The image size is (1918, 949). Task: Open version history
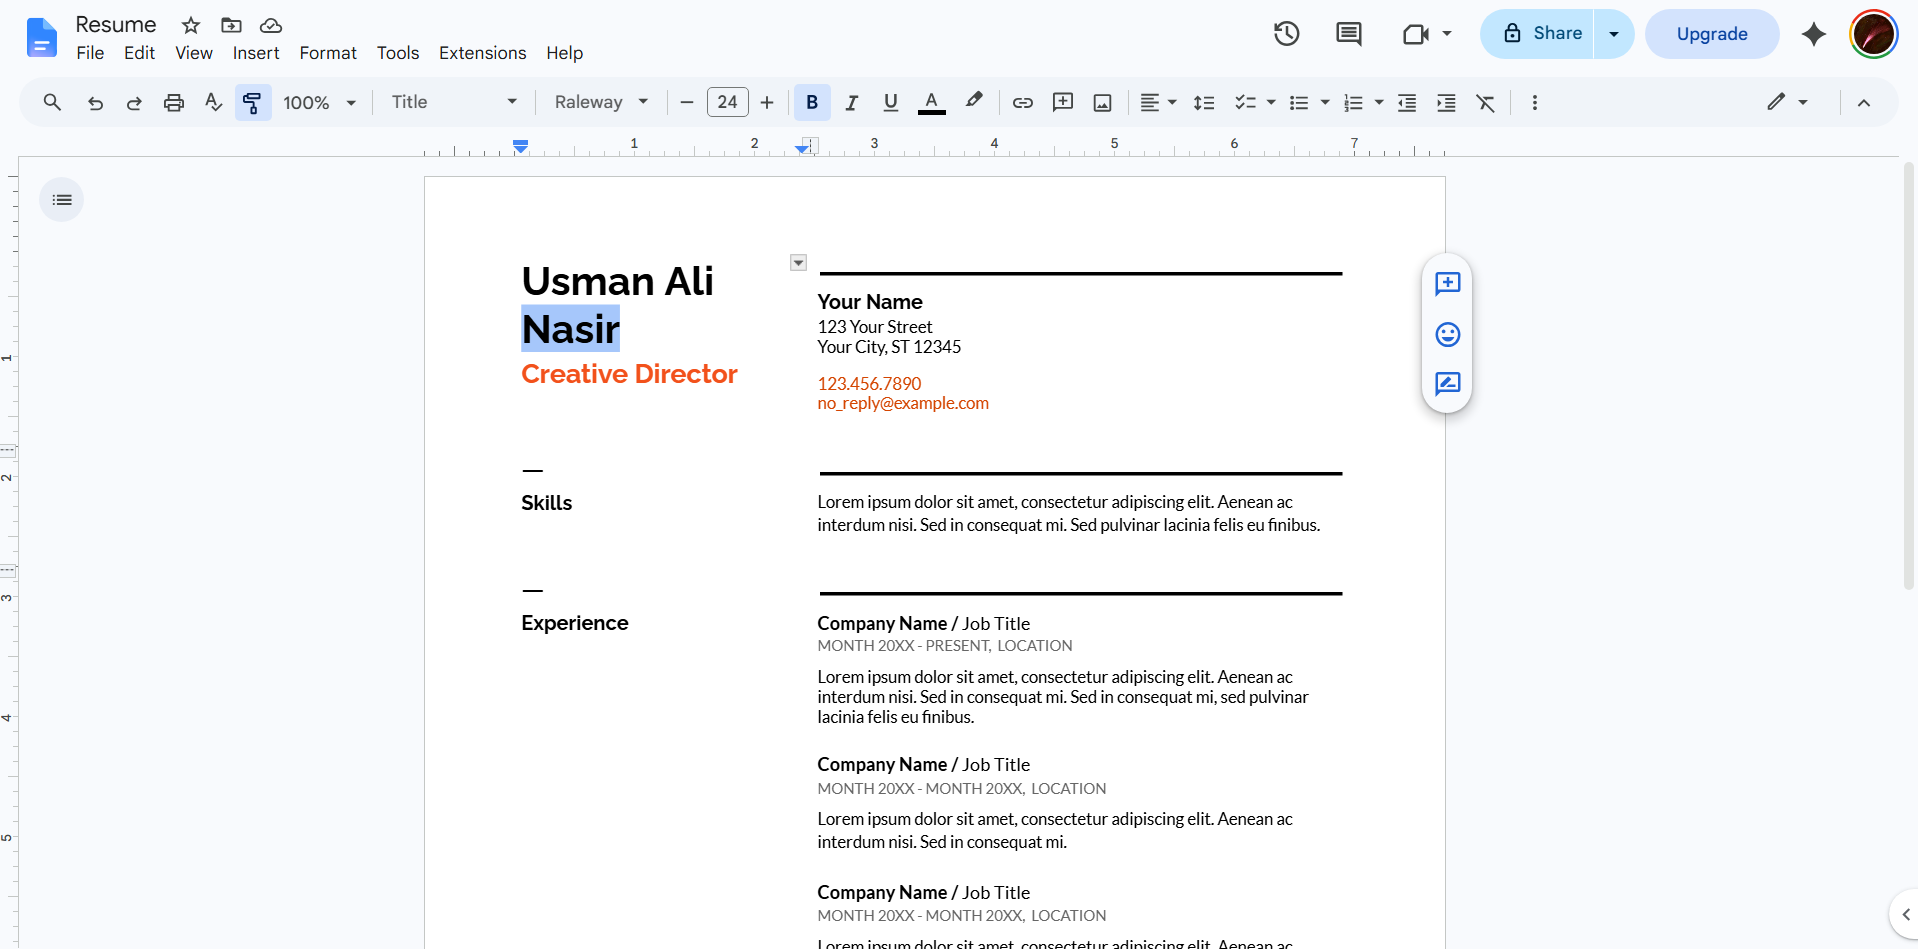click(1287, 34)
